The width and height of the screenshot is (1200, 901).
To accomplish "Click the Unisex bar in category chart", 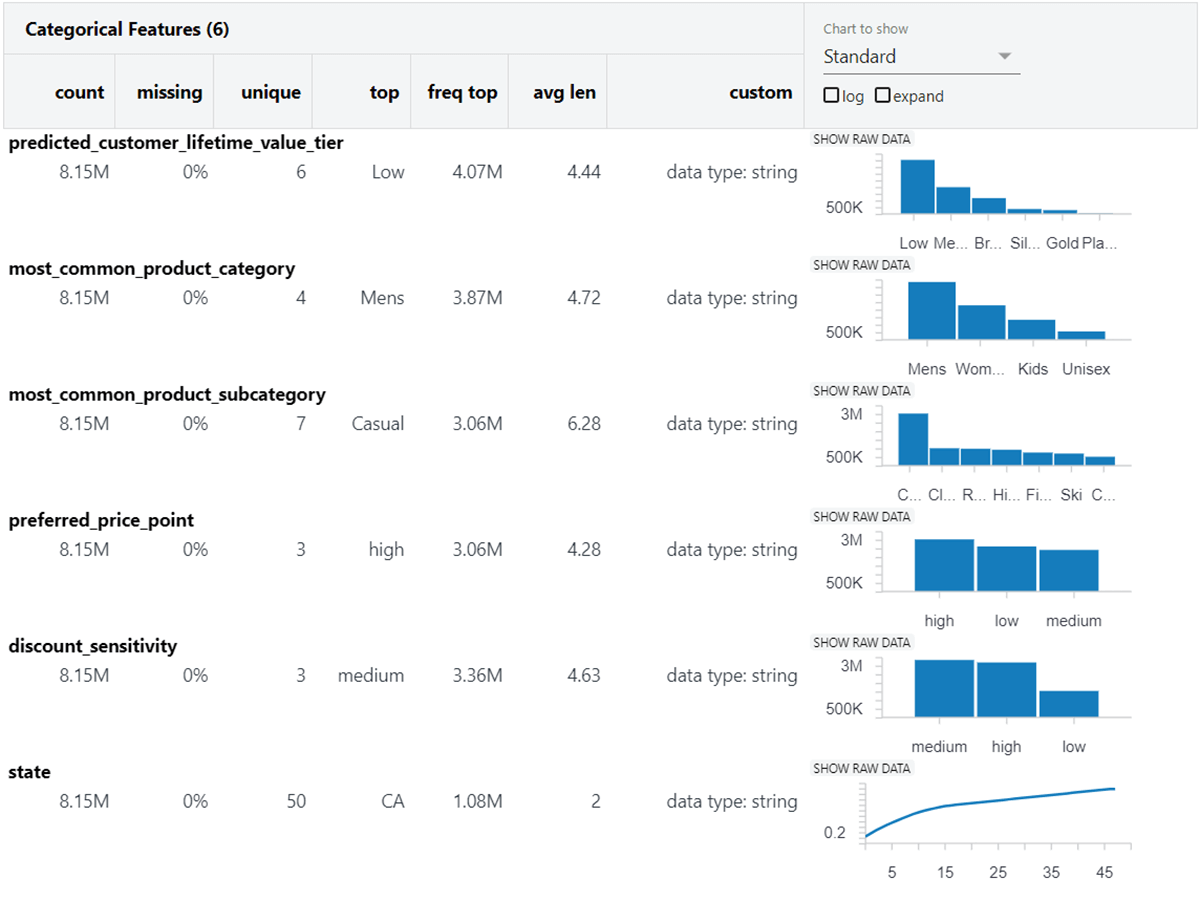I will tap(1081, 335).
